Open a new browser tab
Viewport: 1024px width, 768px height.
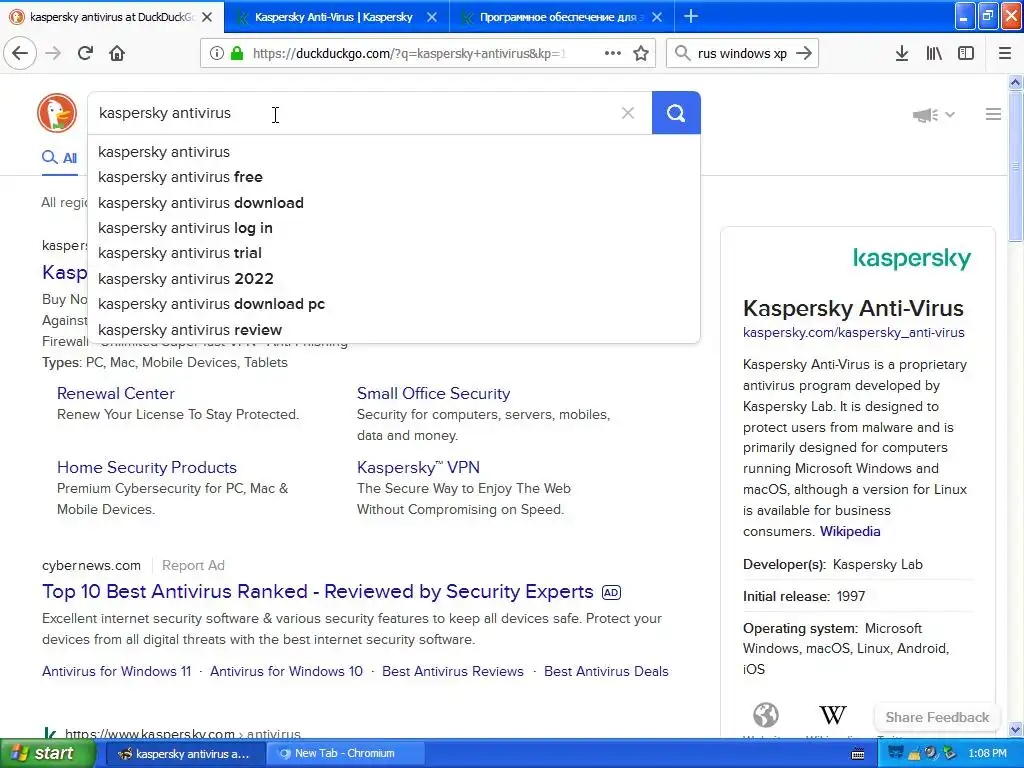[x=690, y=16]
